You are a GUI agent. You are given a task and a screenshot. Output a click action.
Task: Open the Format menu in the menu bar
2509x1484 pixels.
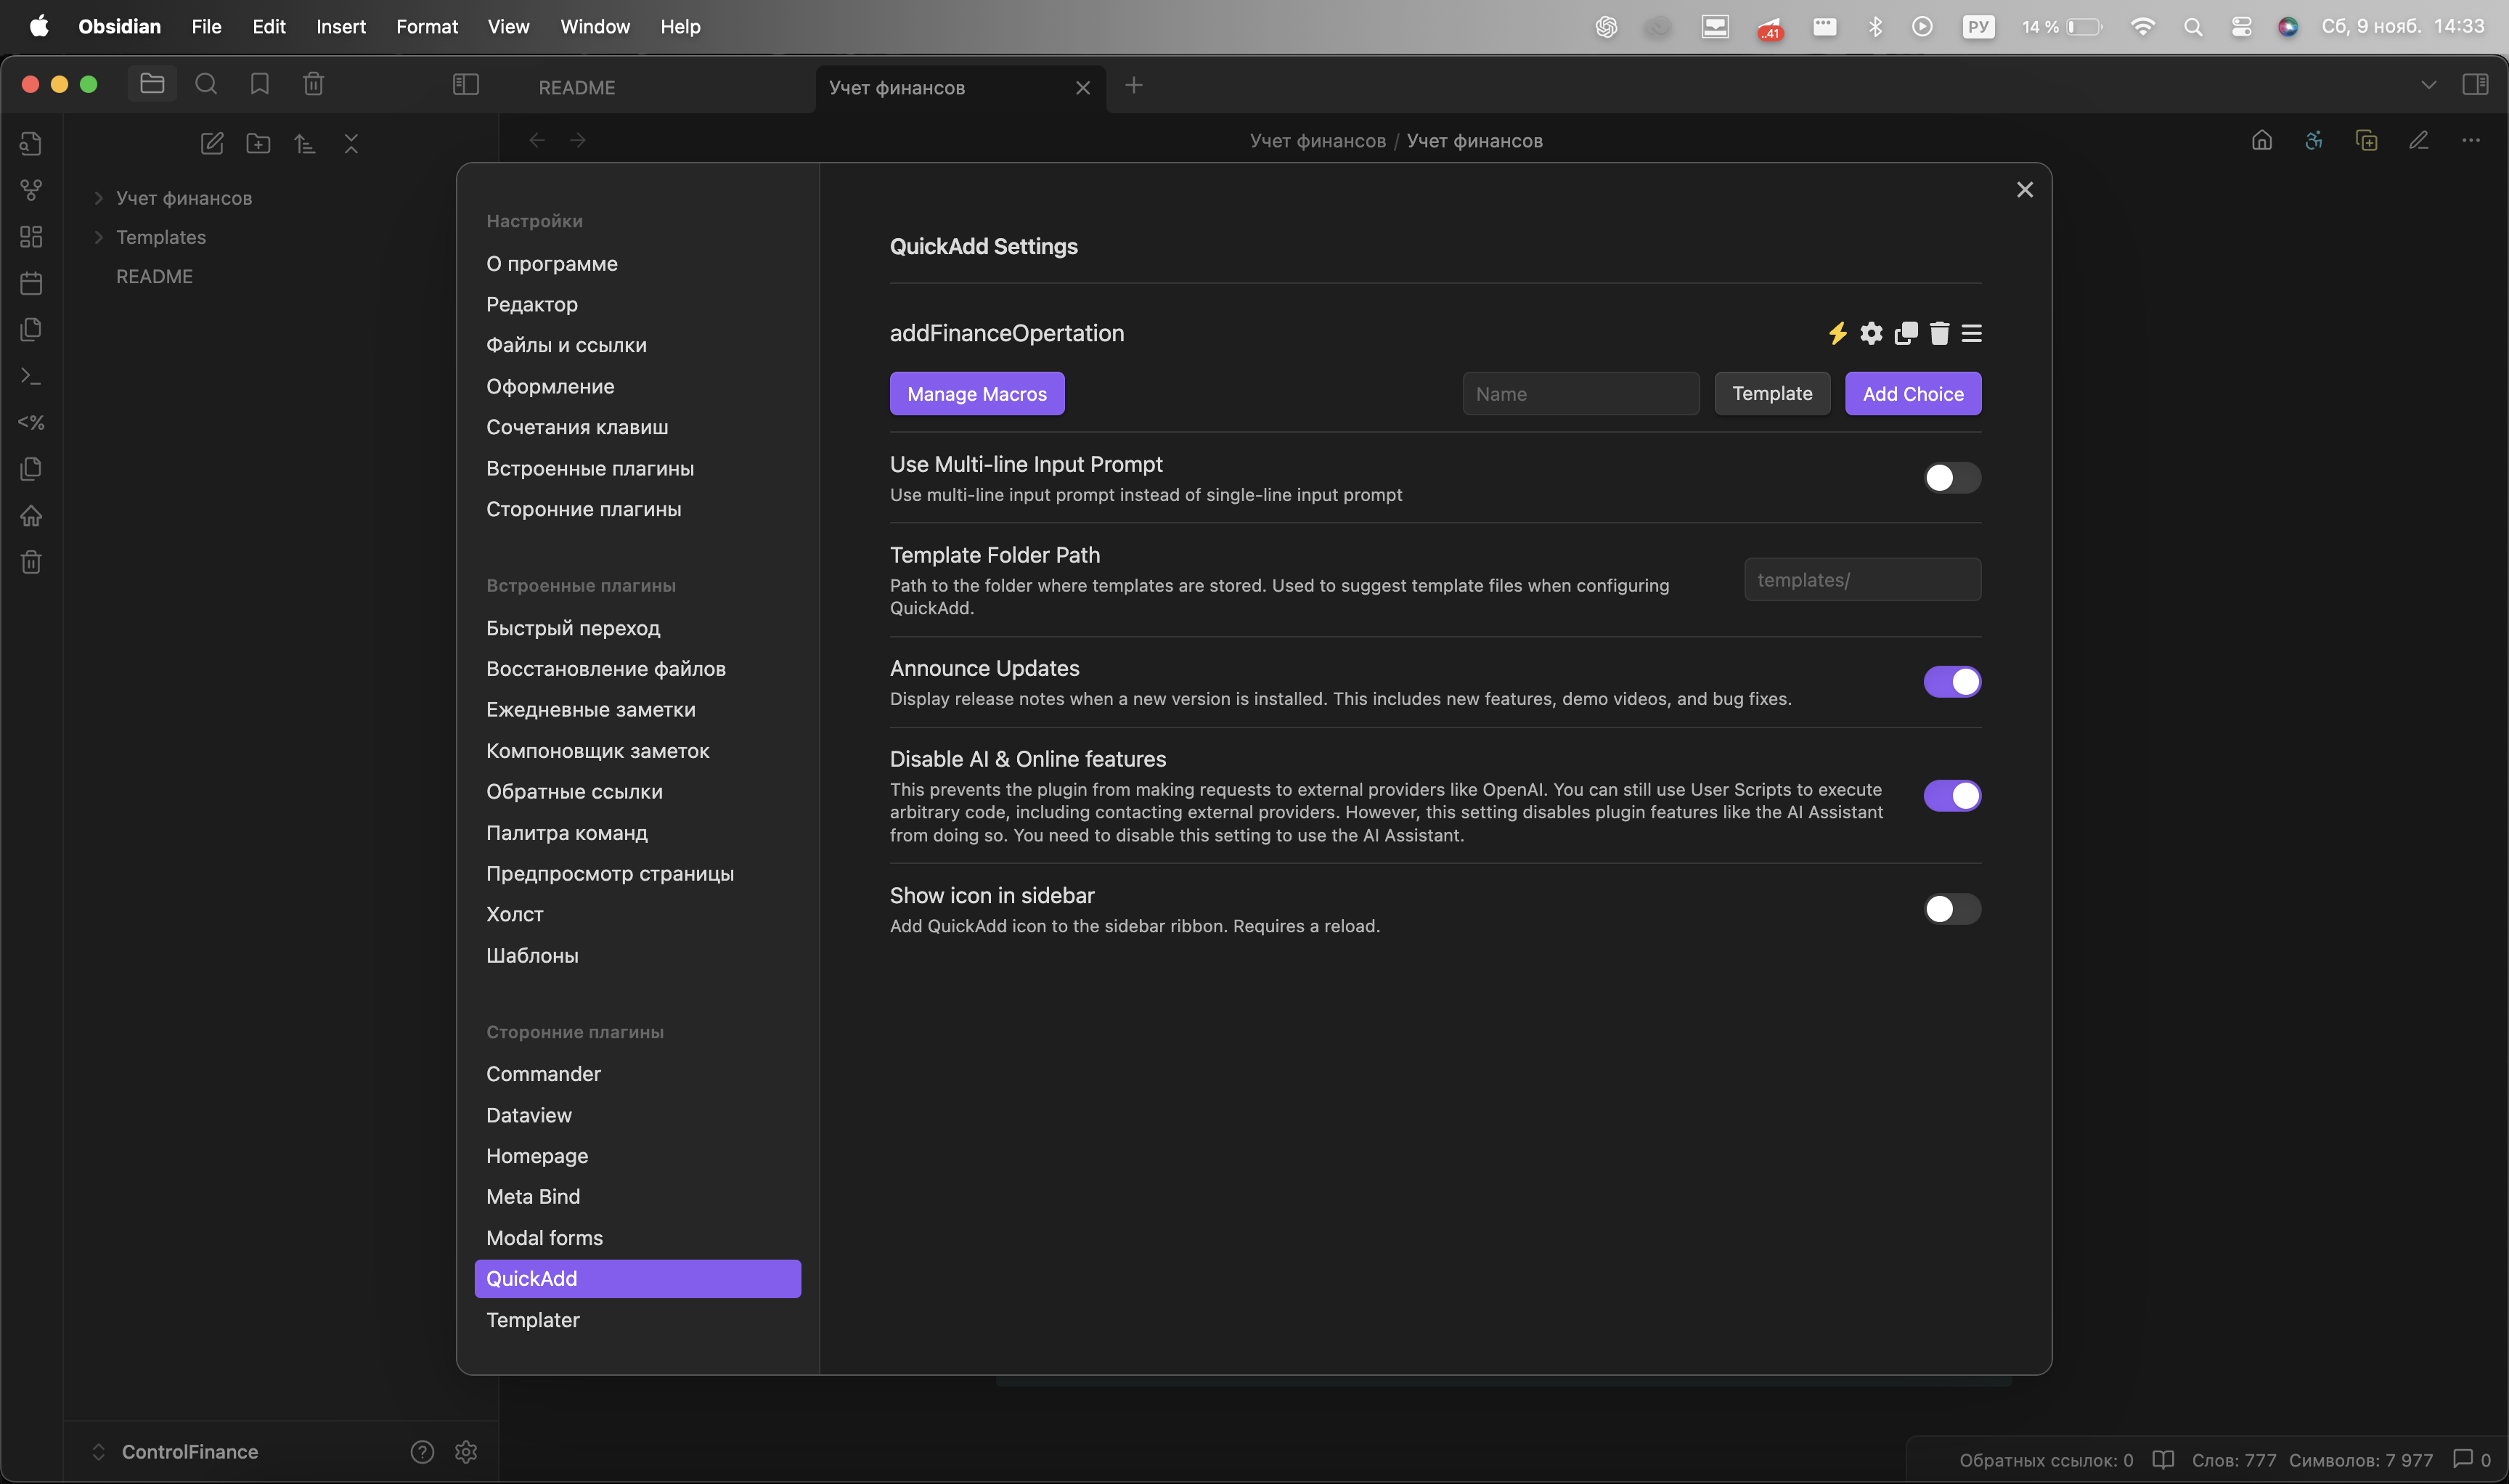[x=426, y=27]
